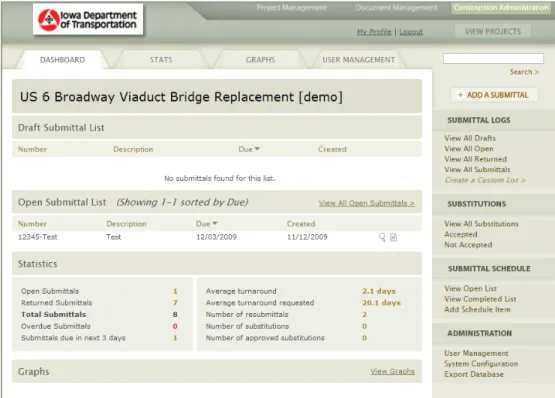Open View All Open in Submittal Logs

[469, 149]
